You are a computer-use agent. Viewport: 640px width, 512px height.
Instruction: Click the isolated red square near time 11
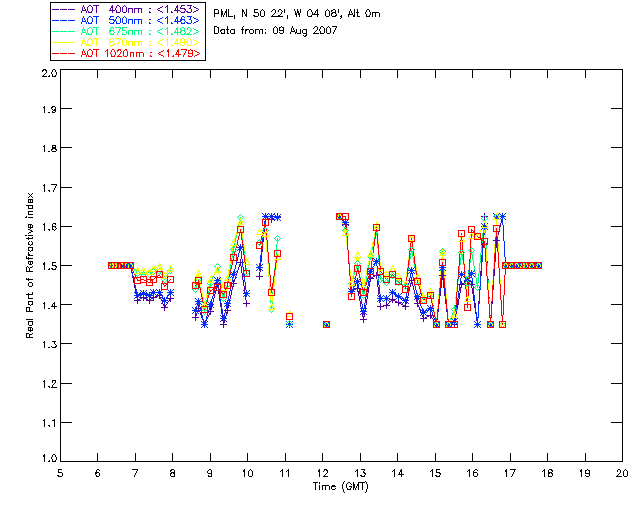click(x=289, y=316)
